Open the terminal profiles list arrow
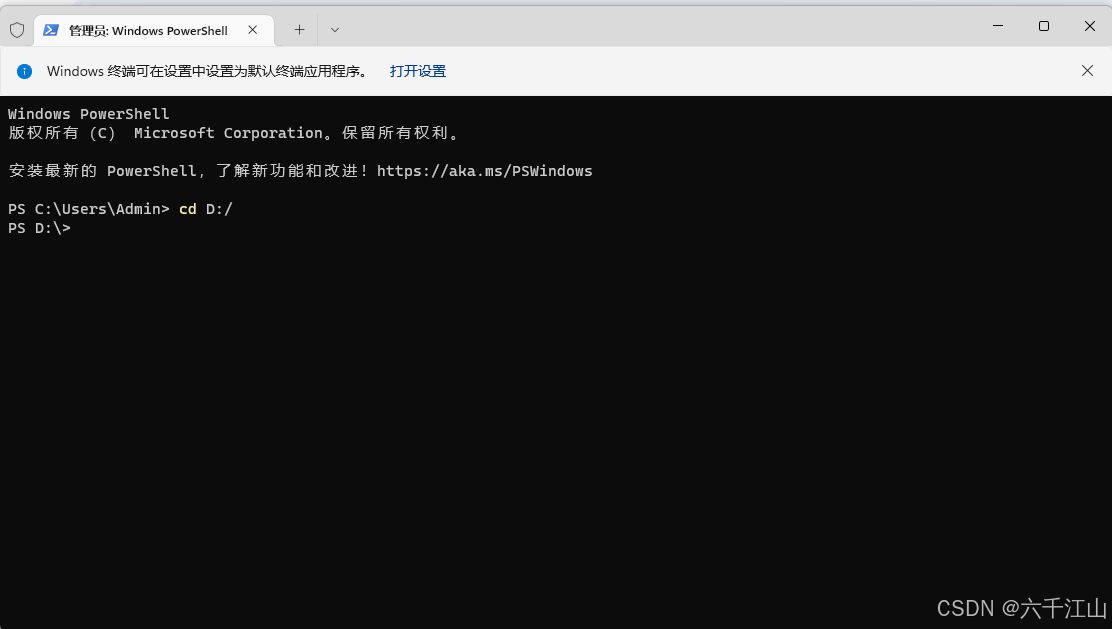Screen dimensions: 1112x629 click(x=334, y=30)
